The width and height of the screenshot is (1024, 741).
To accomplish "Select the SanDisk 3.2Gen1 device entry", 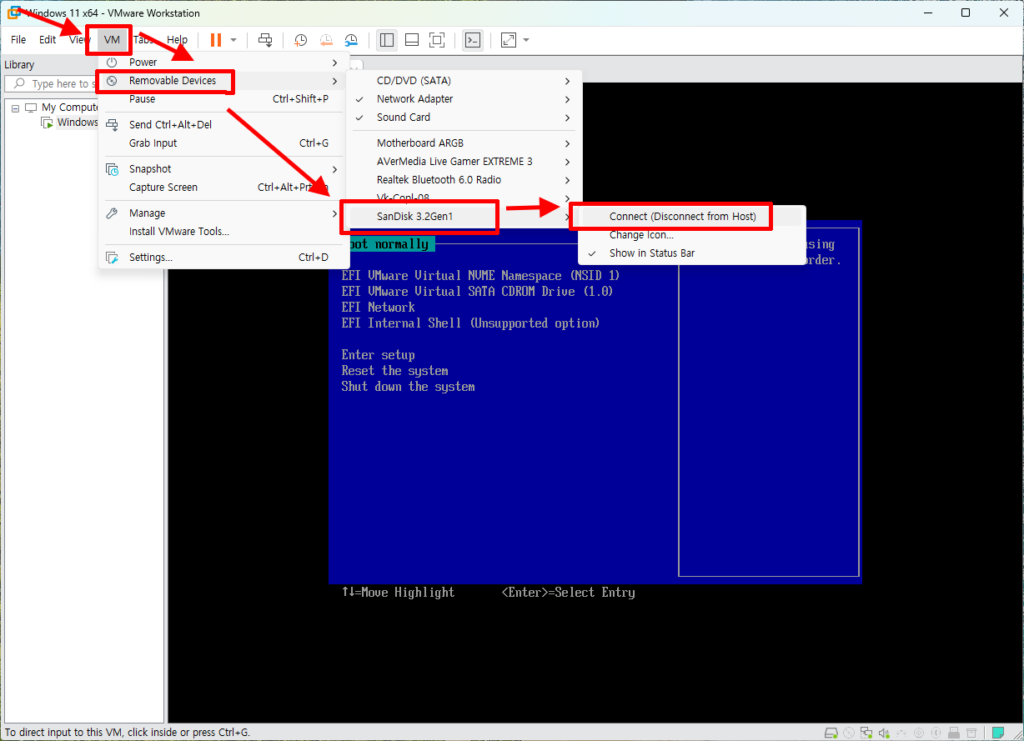I will [464, 216].
